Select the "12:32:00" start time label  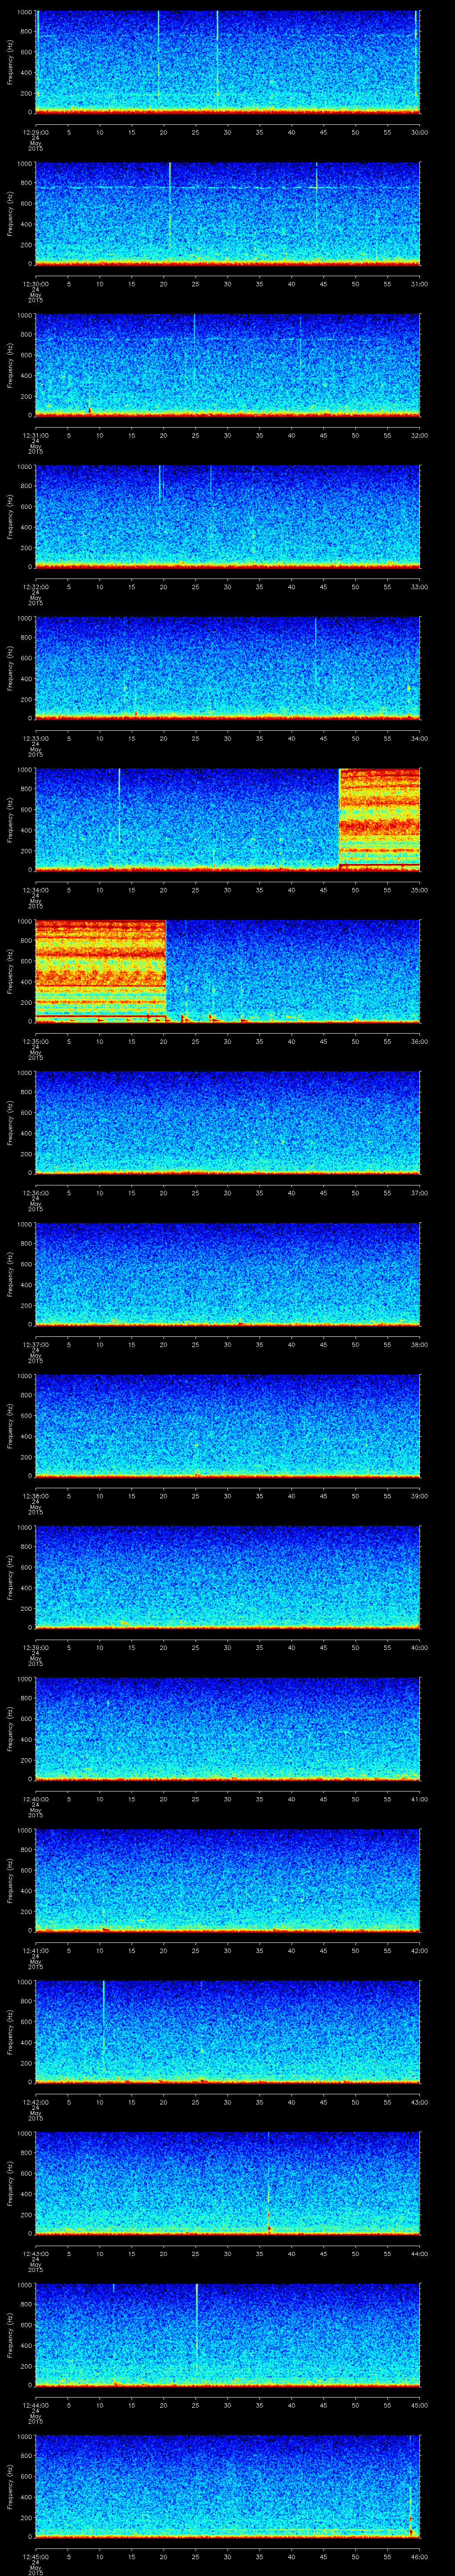35,587
